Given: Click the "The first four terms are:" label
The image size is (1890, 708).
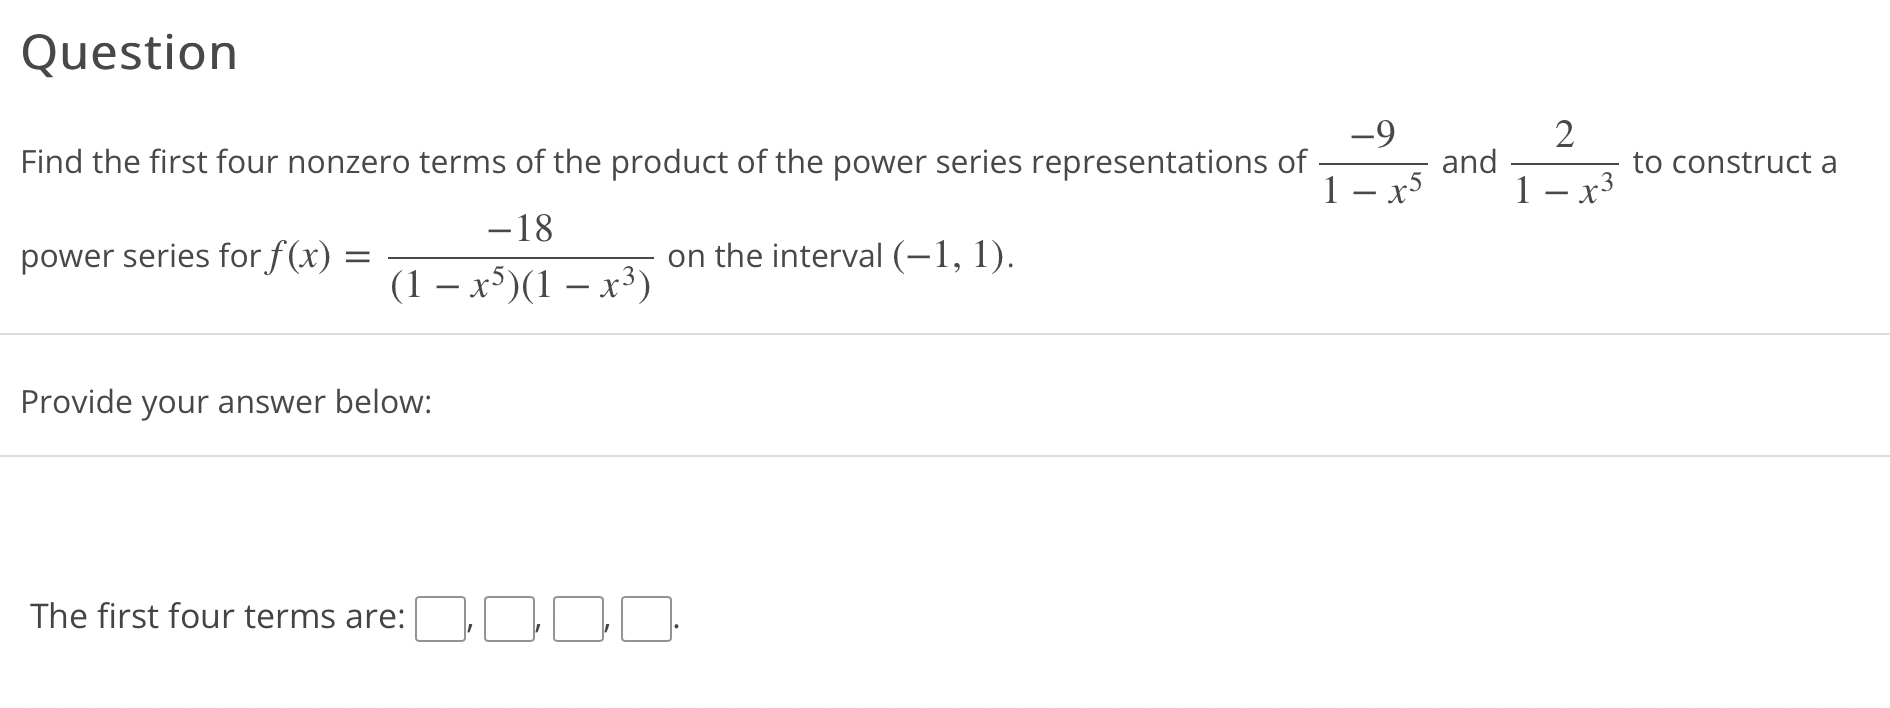Looking at the screenshot, I should click(217, 616).
